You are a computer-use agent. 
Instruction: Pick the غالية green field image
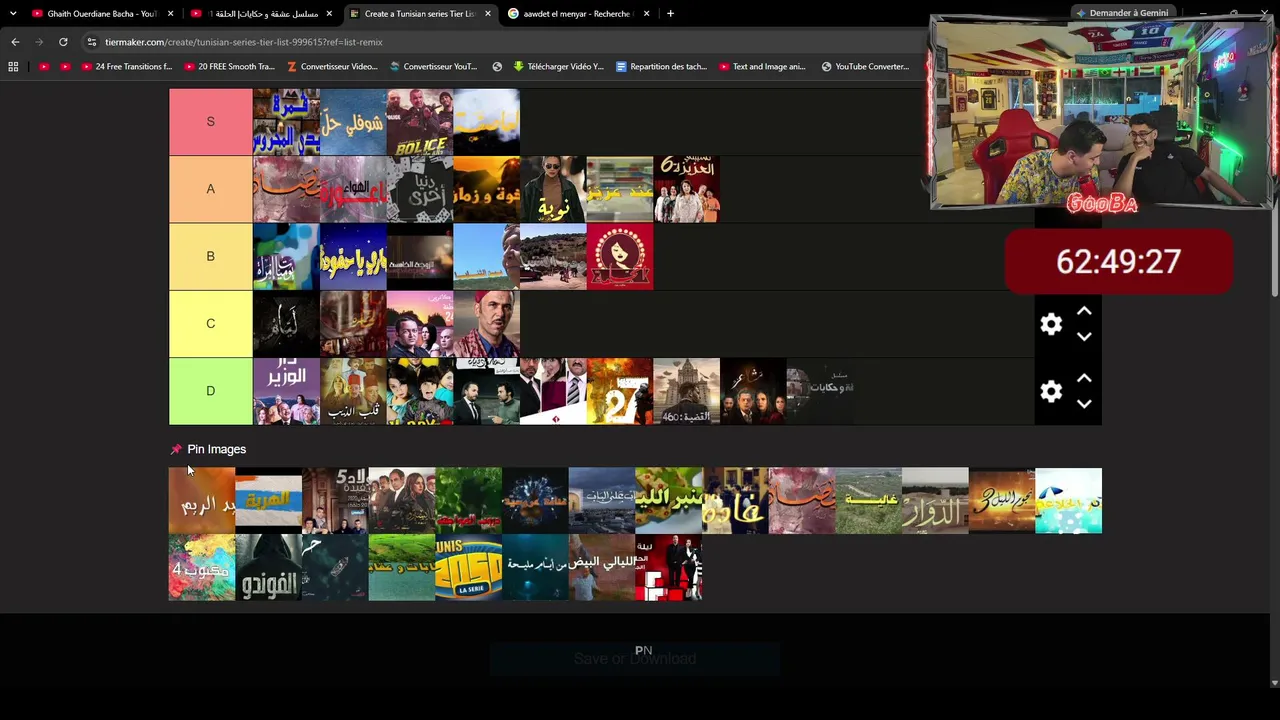pos(868,500)
